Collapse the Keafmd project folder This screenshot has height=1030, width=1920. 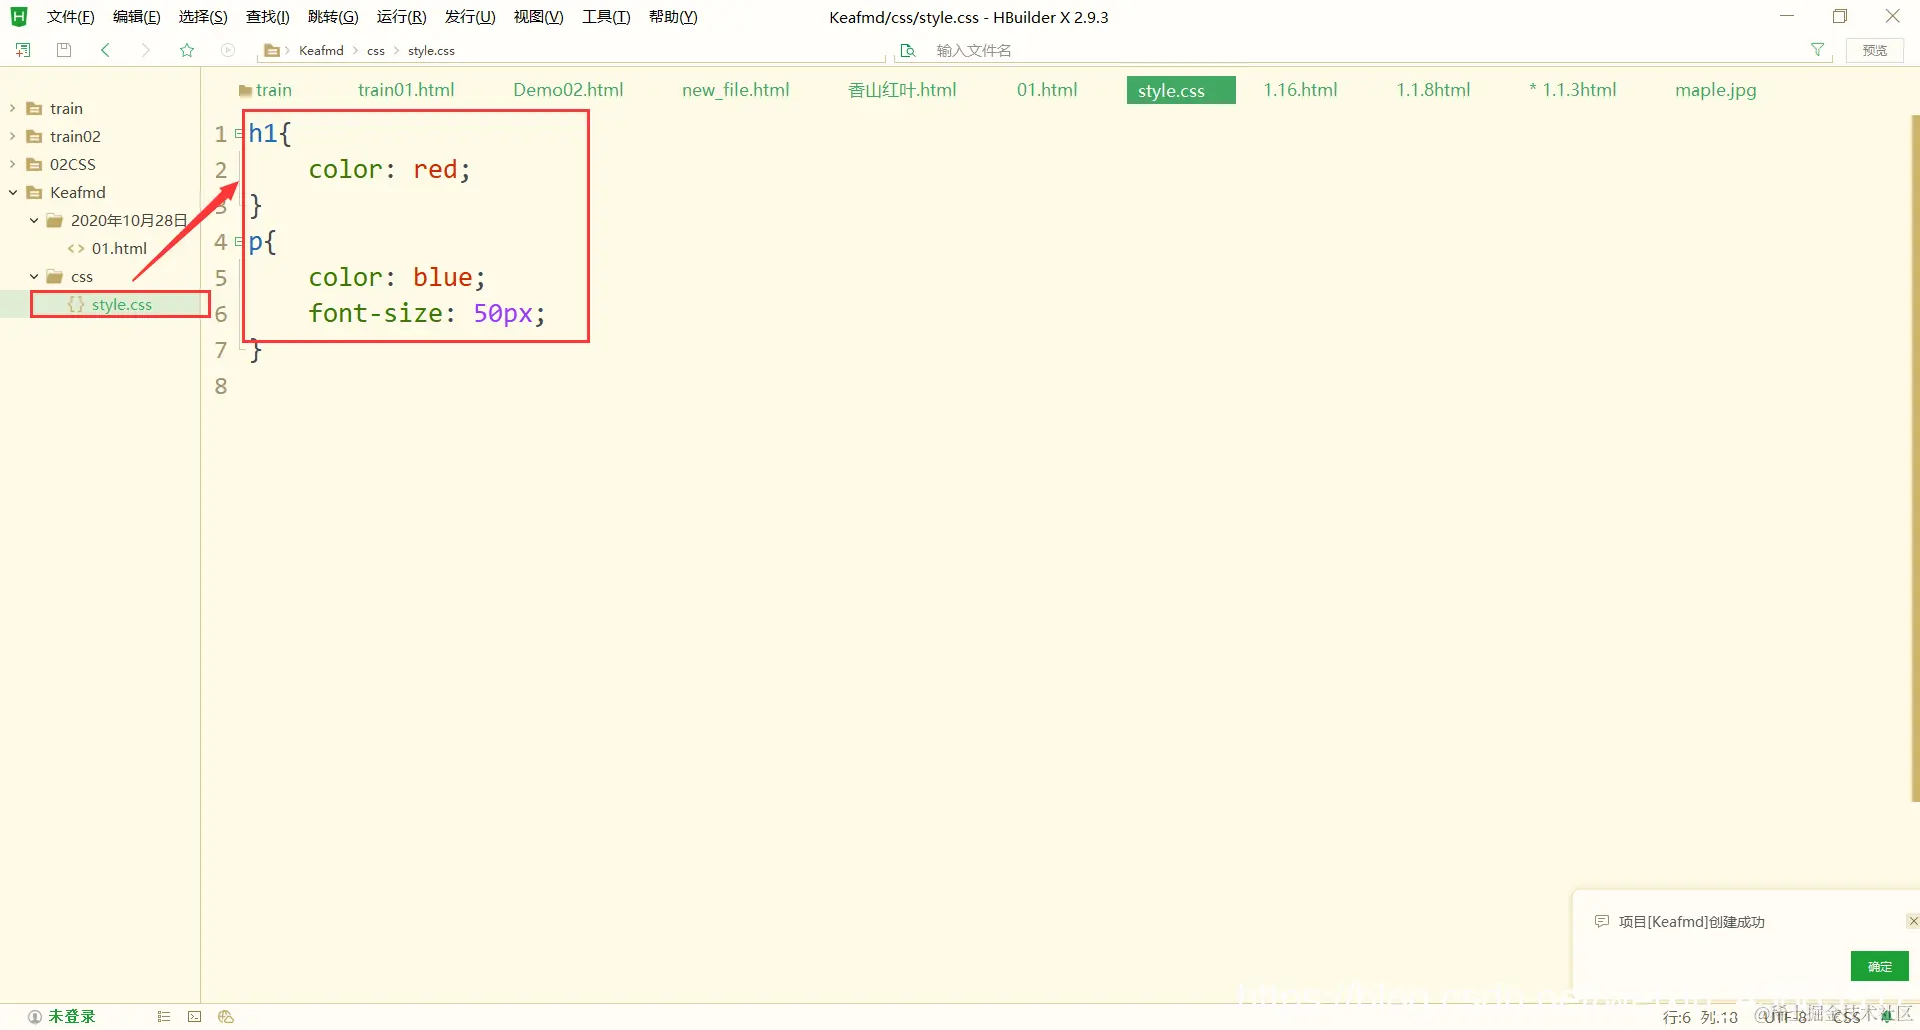[12, 192]
